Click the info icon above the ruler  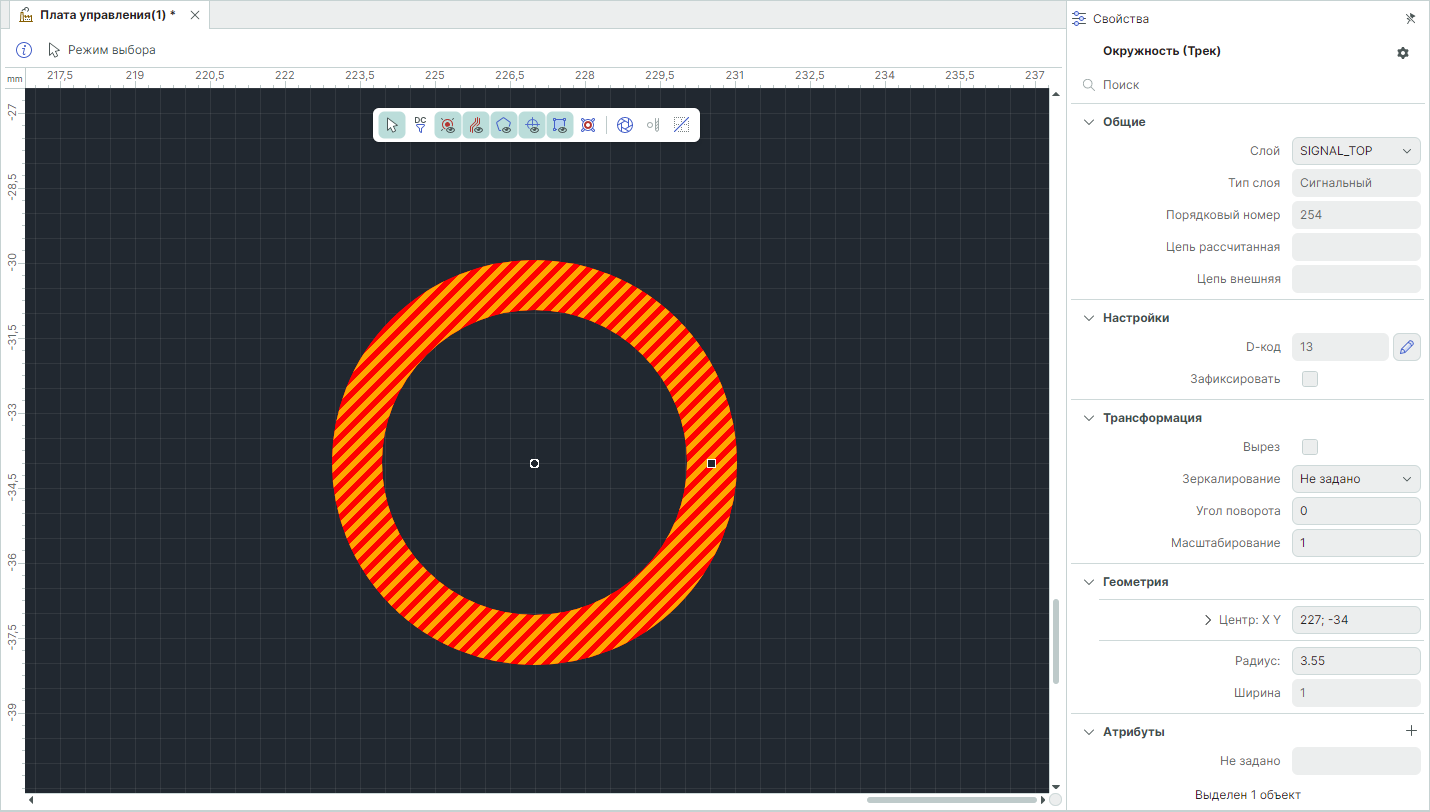coord(25,50)
